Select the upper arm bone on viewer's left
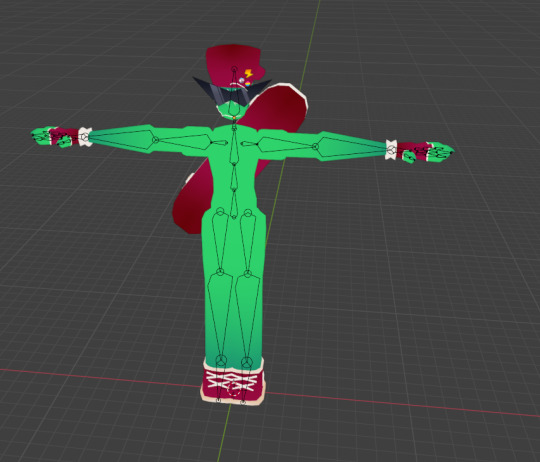 pyautogui.click(x=183, y=142)
